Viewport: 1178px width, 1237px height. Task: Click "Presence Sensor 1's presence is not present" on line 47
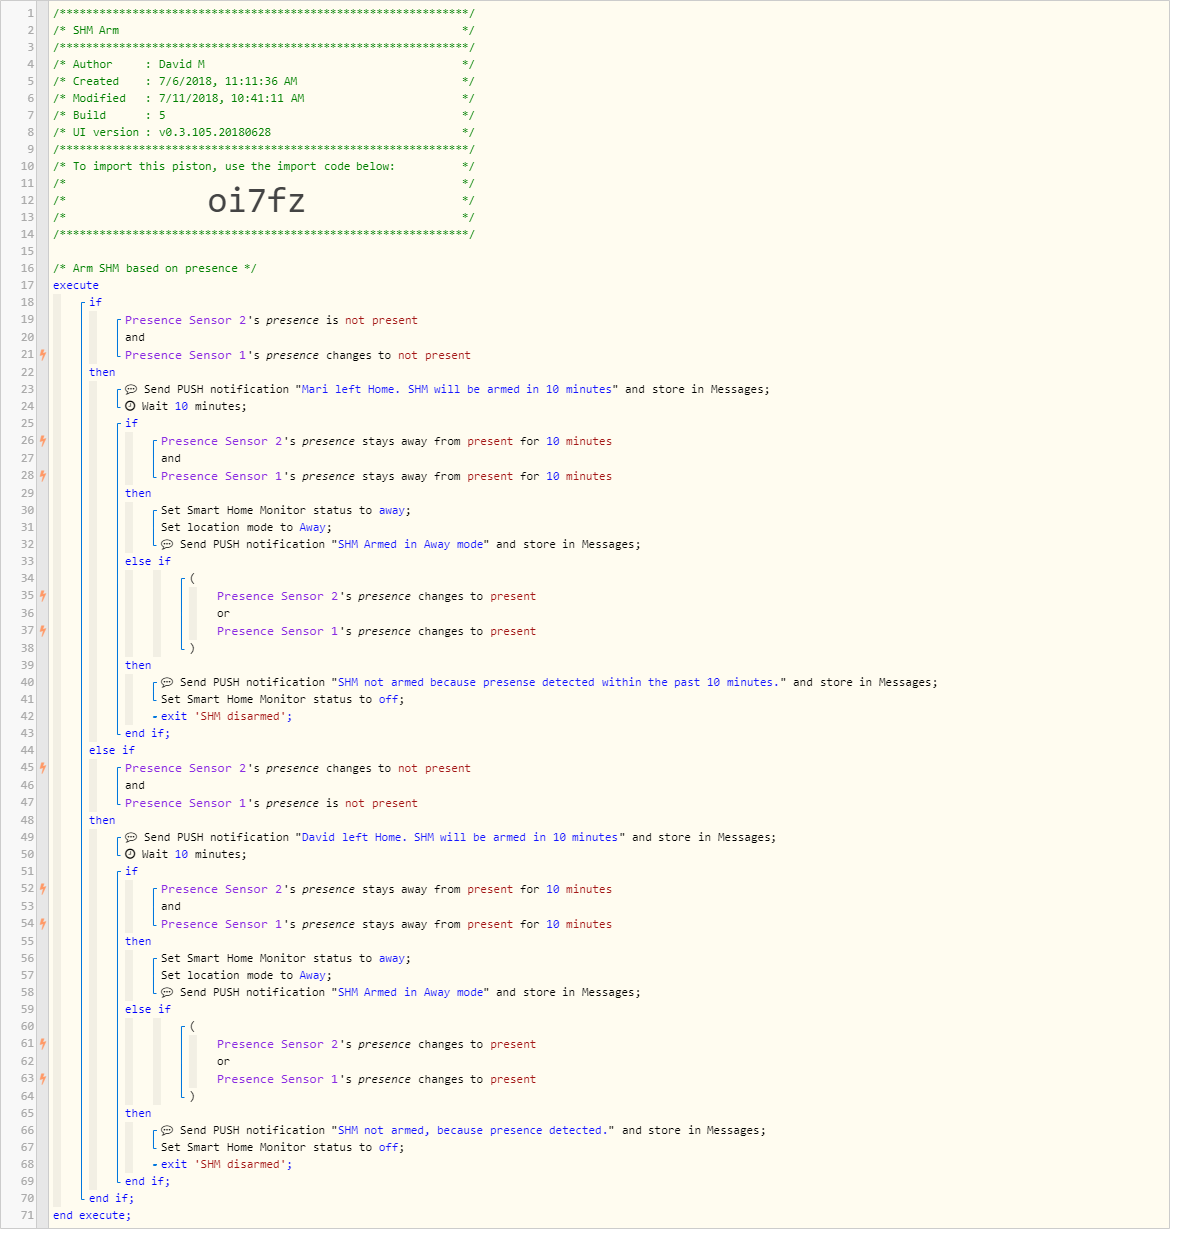pos(271,804)
